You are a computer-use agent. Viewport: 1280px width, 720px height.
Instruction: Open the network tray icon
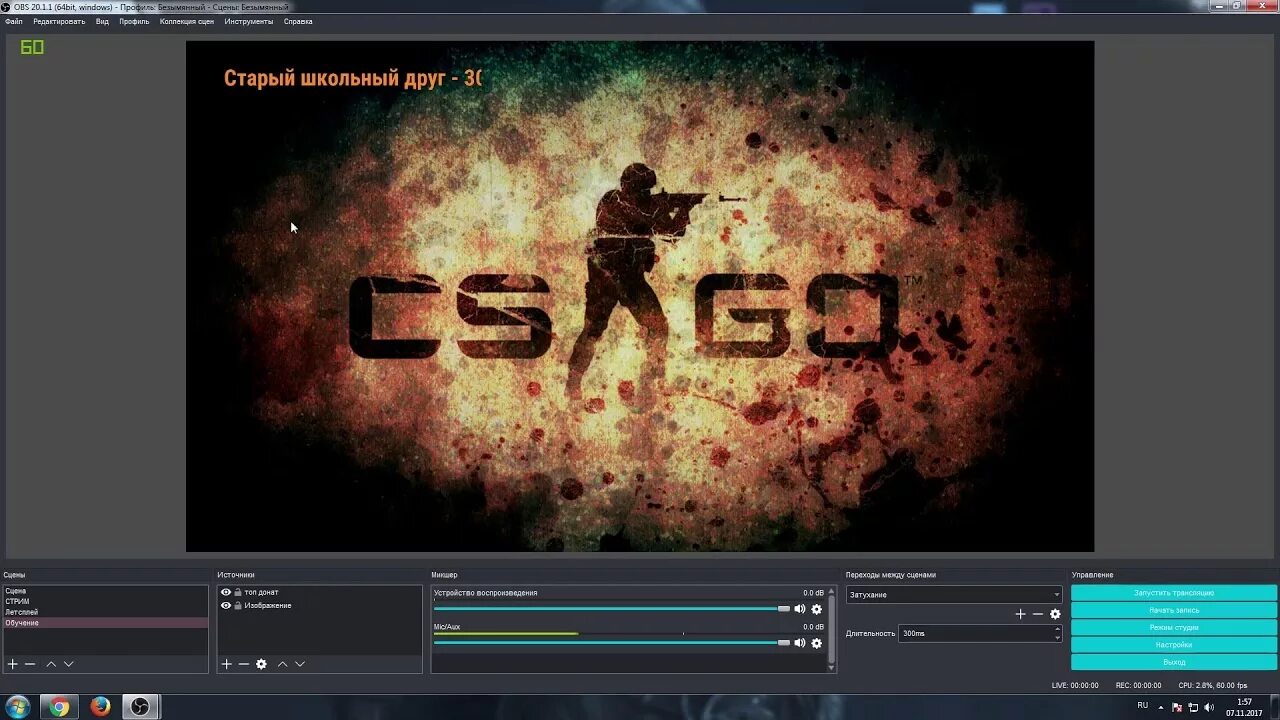(1193, 707)
